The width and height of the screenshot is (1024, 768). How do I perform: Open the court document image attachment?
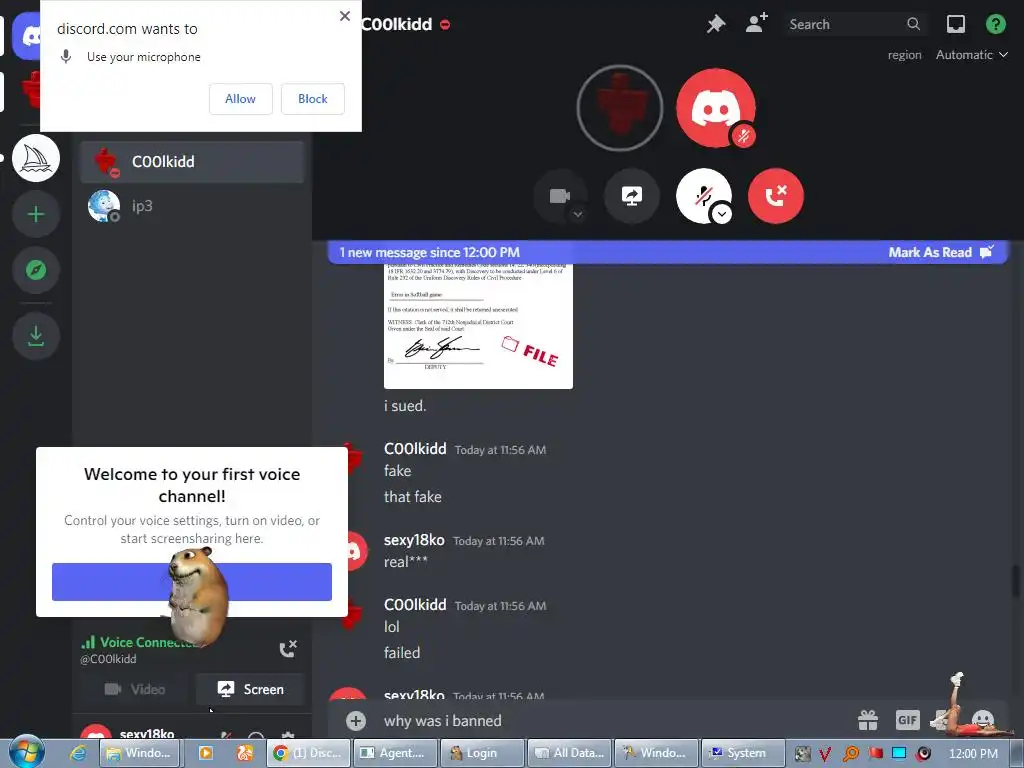click(x=478, y=326)
